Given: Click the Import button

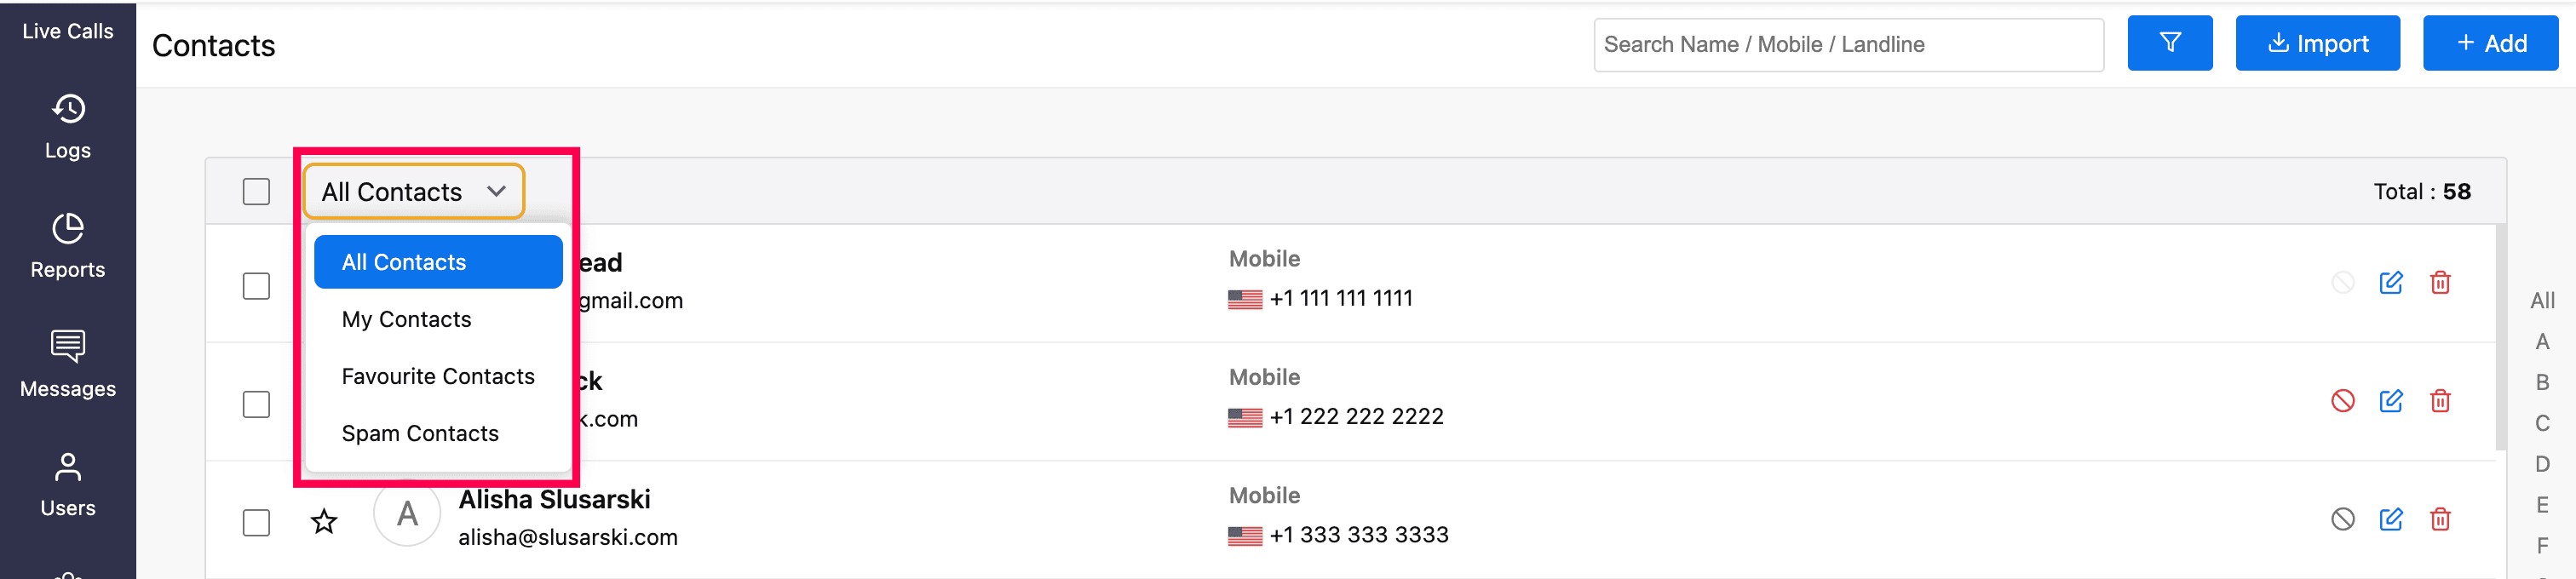Looking at the screenshot, I should tap(2317, 43).
